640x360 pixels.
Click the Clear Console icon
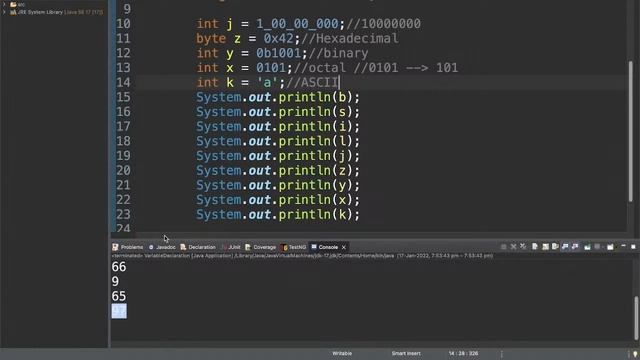[535, 247]
